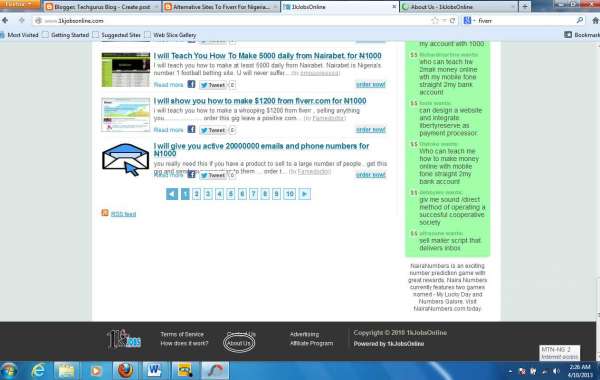The width and height of the screenshot is (600, 380).
Task: Switch to Firefox in the taskbar
Action: [x=125, y=370]
